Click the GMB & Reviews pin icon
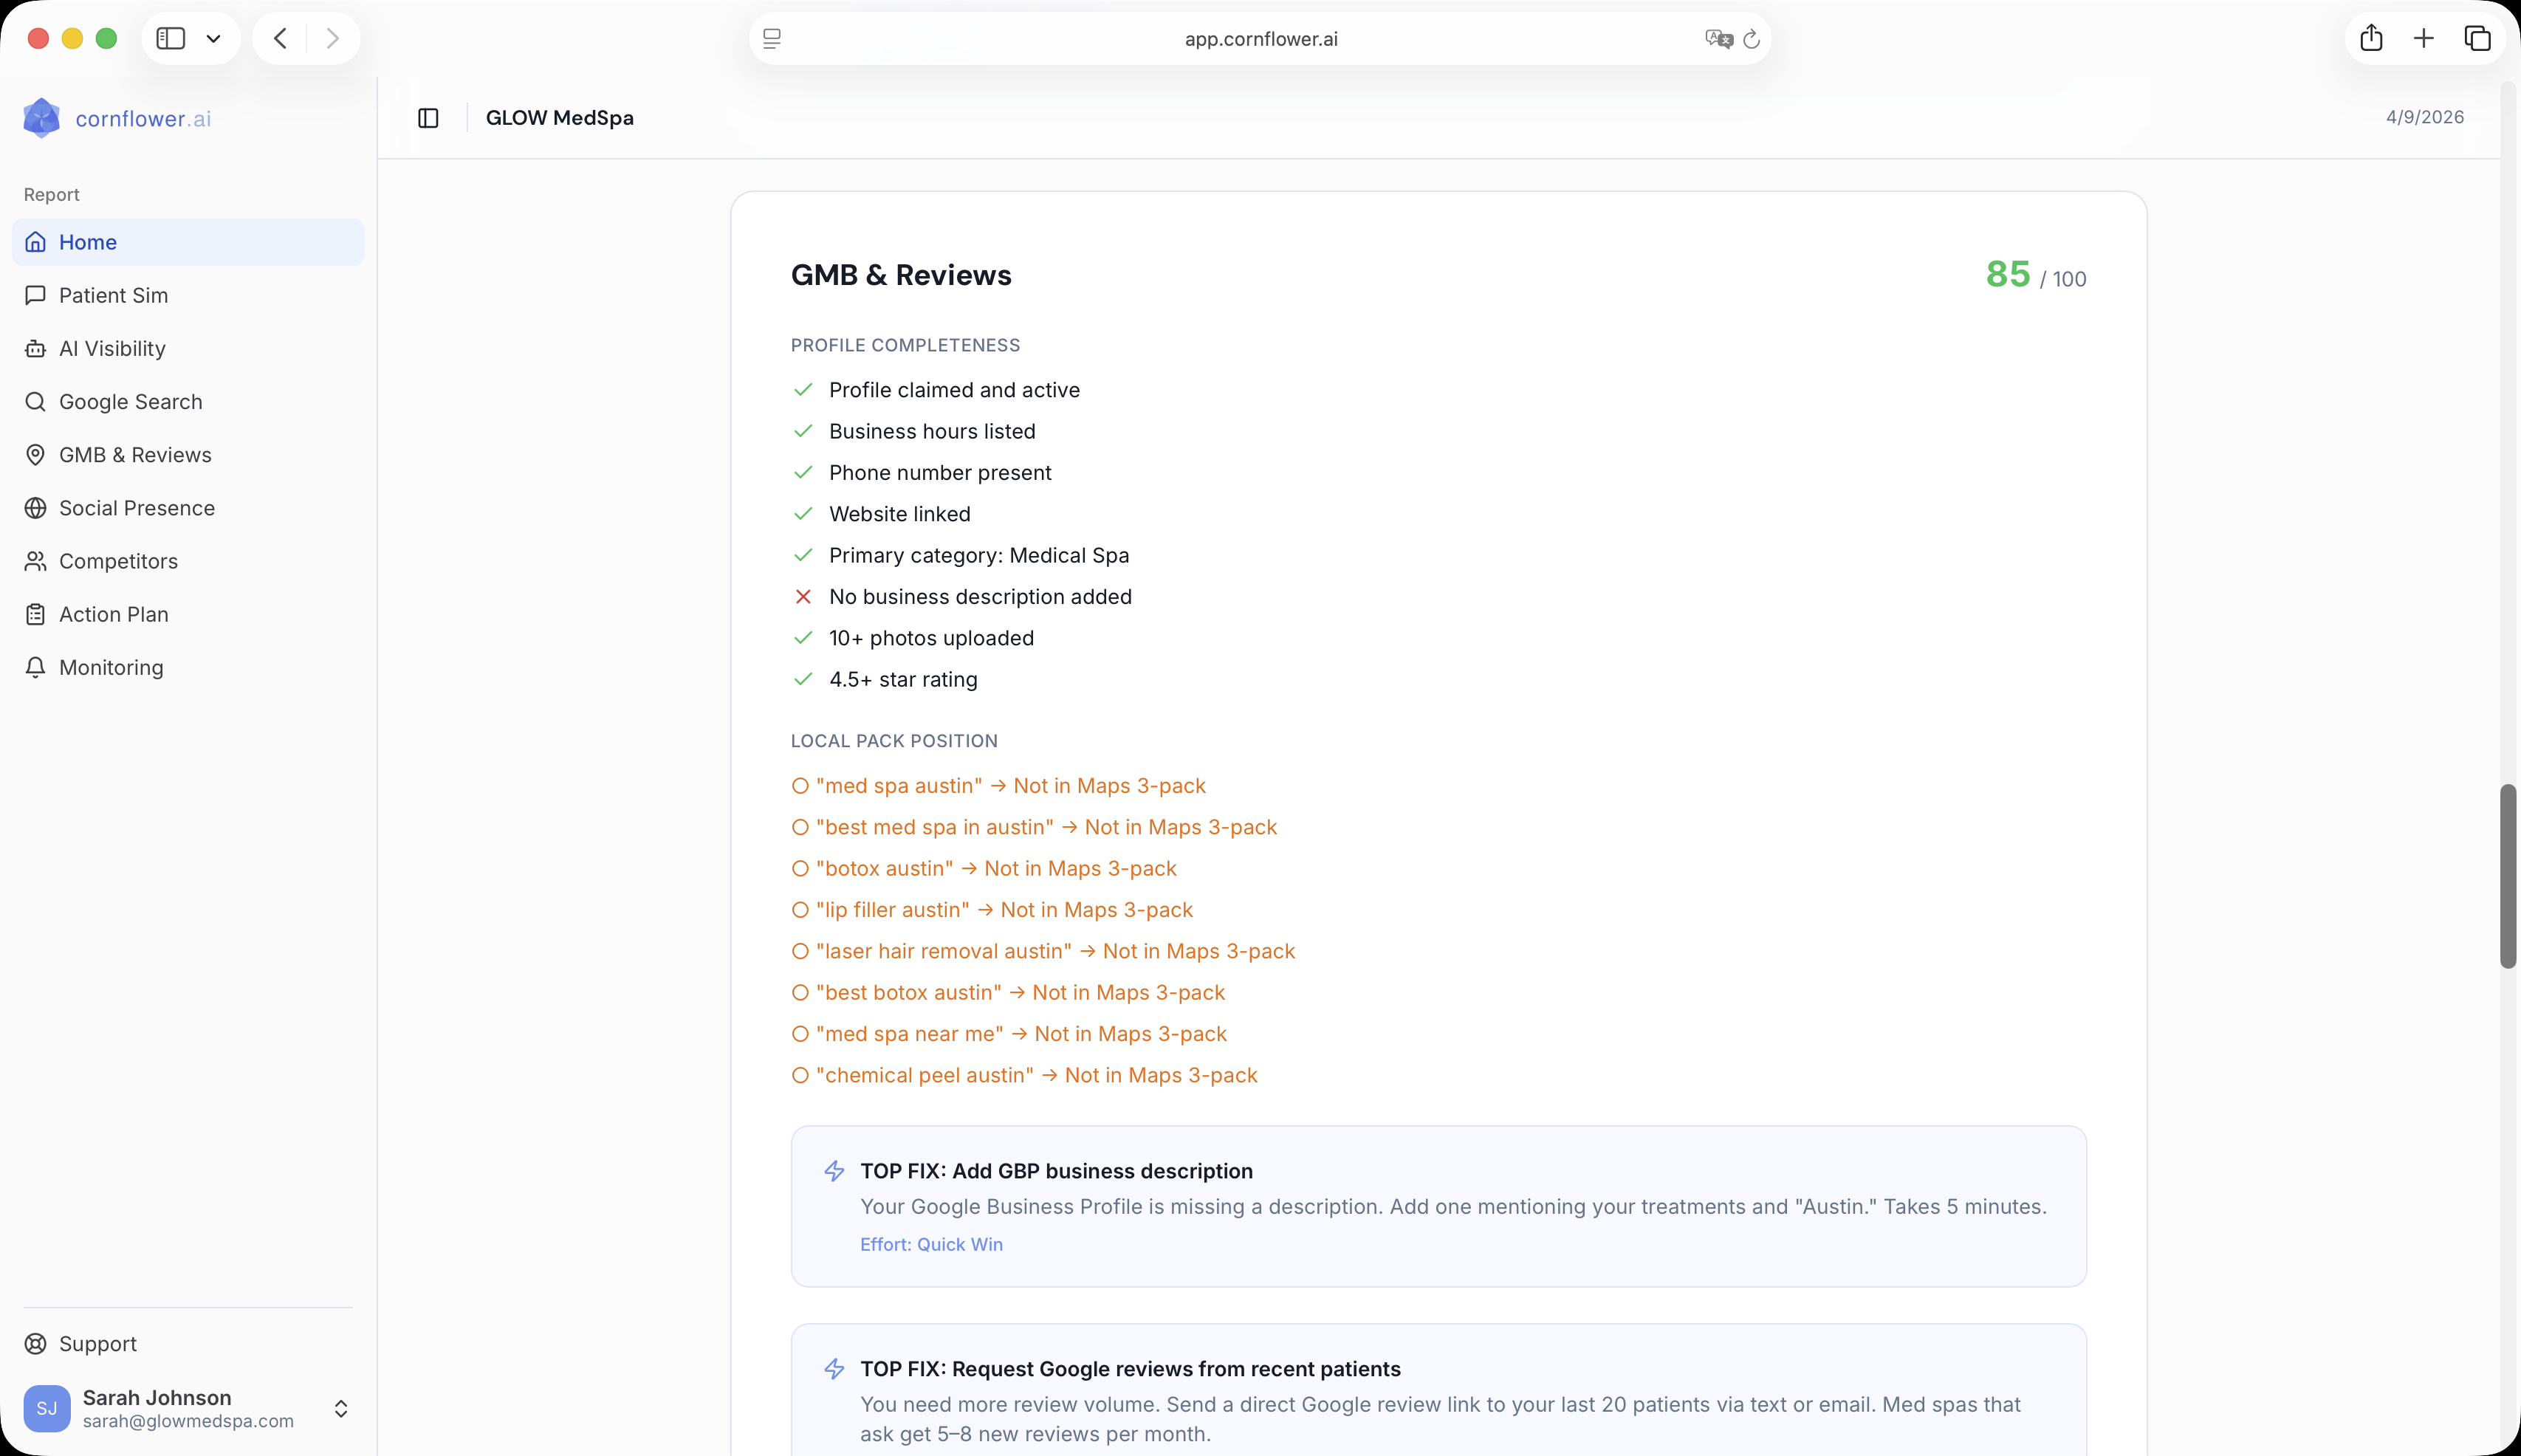 coord(36,454)
